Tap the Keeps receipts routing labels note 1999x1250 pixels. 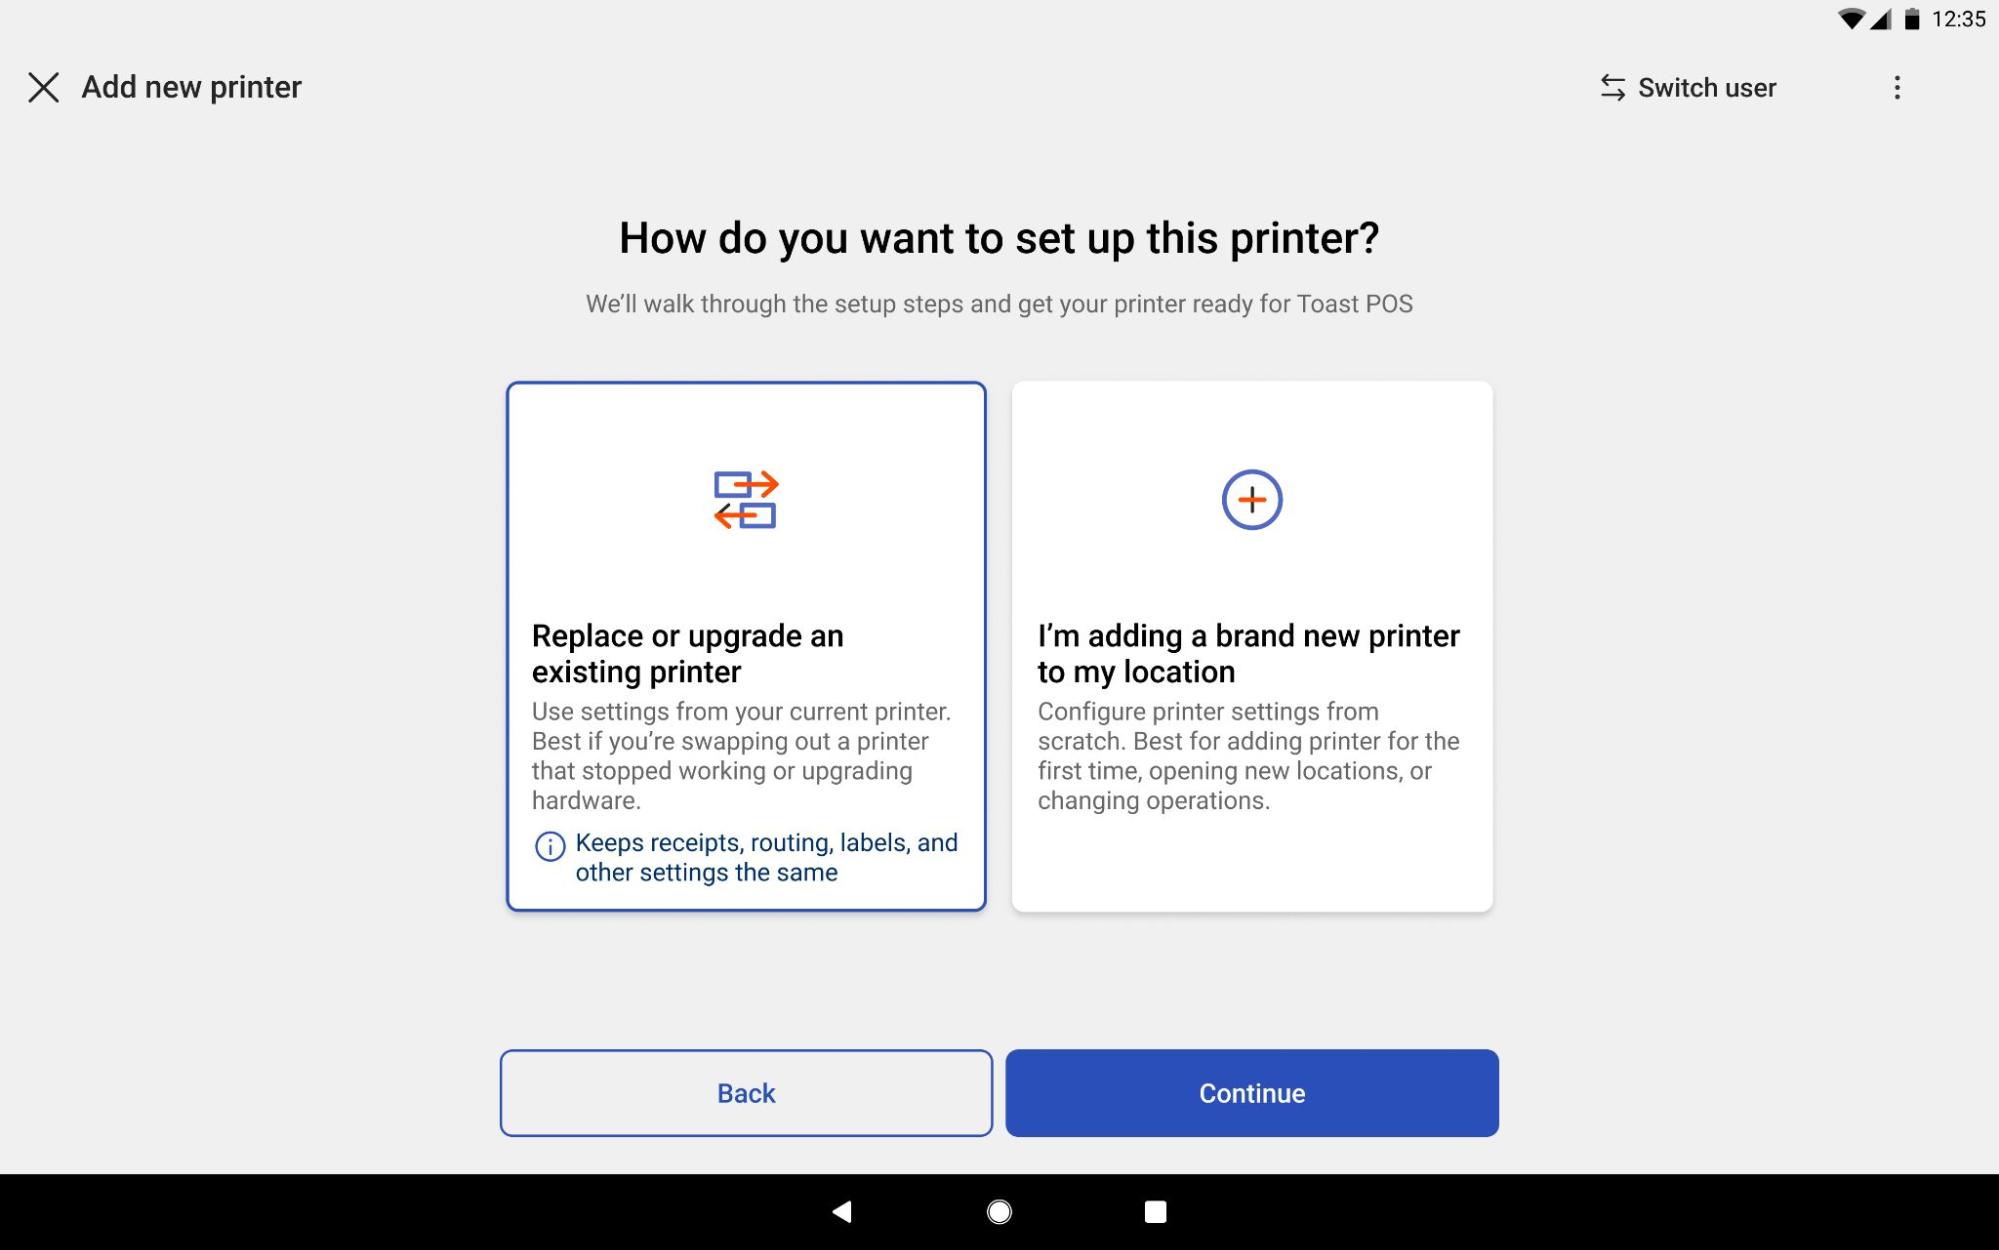765,857
